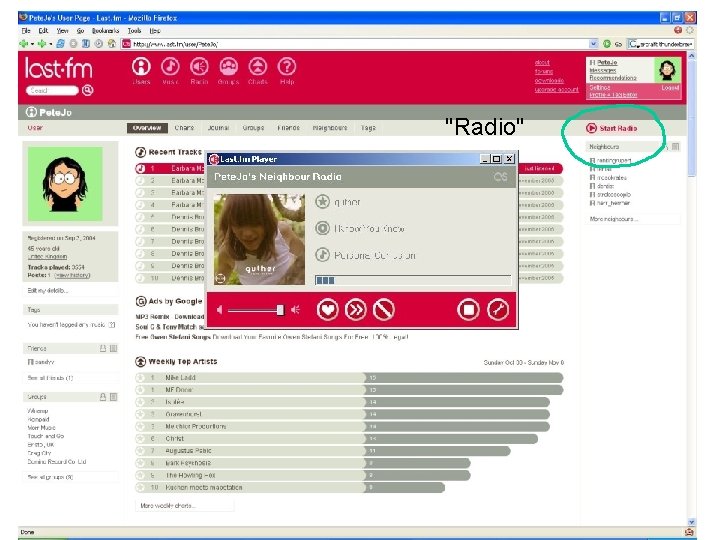Click the green Go button beside address bar
Screen dimensions: 720x540
(607, 44)
